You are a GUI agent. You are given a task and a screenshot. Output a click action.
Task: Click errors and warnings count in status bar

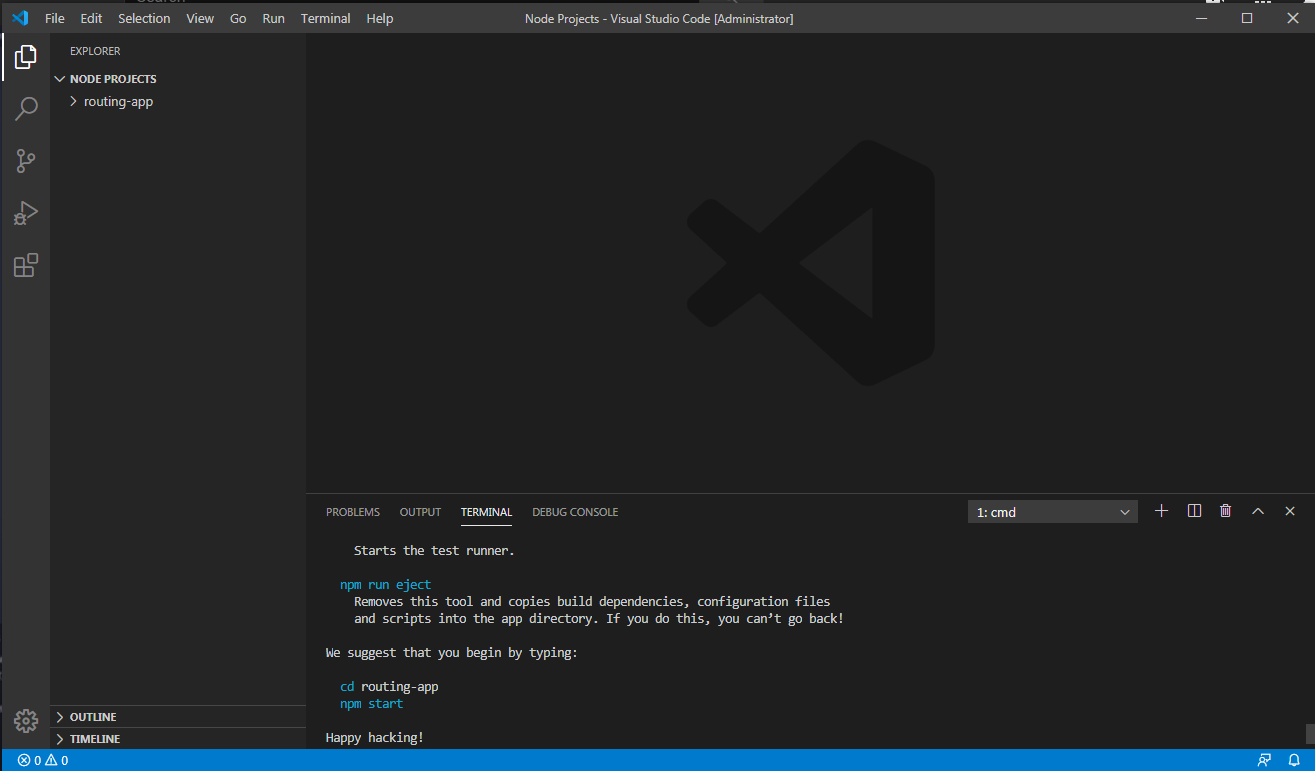(43, 760)
